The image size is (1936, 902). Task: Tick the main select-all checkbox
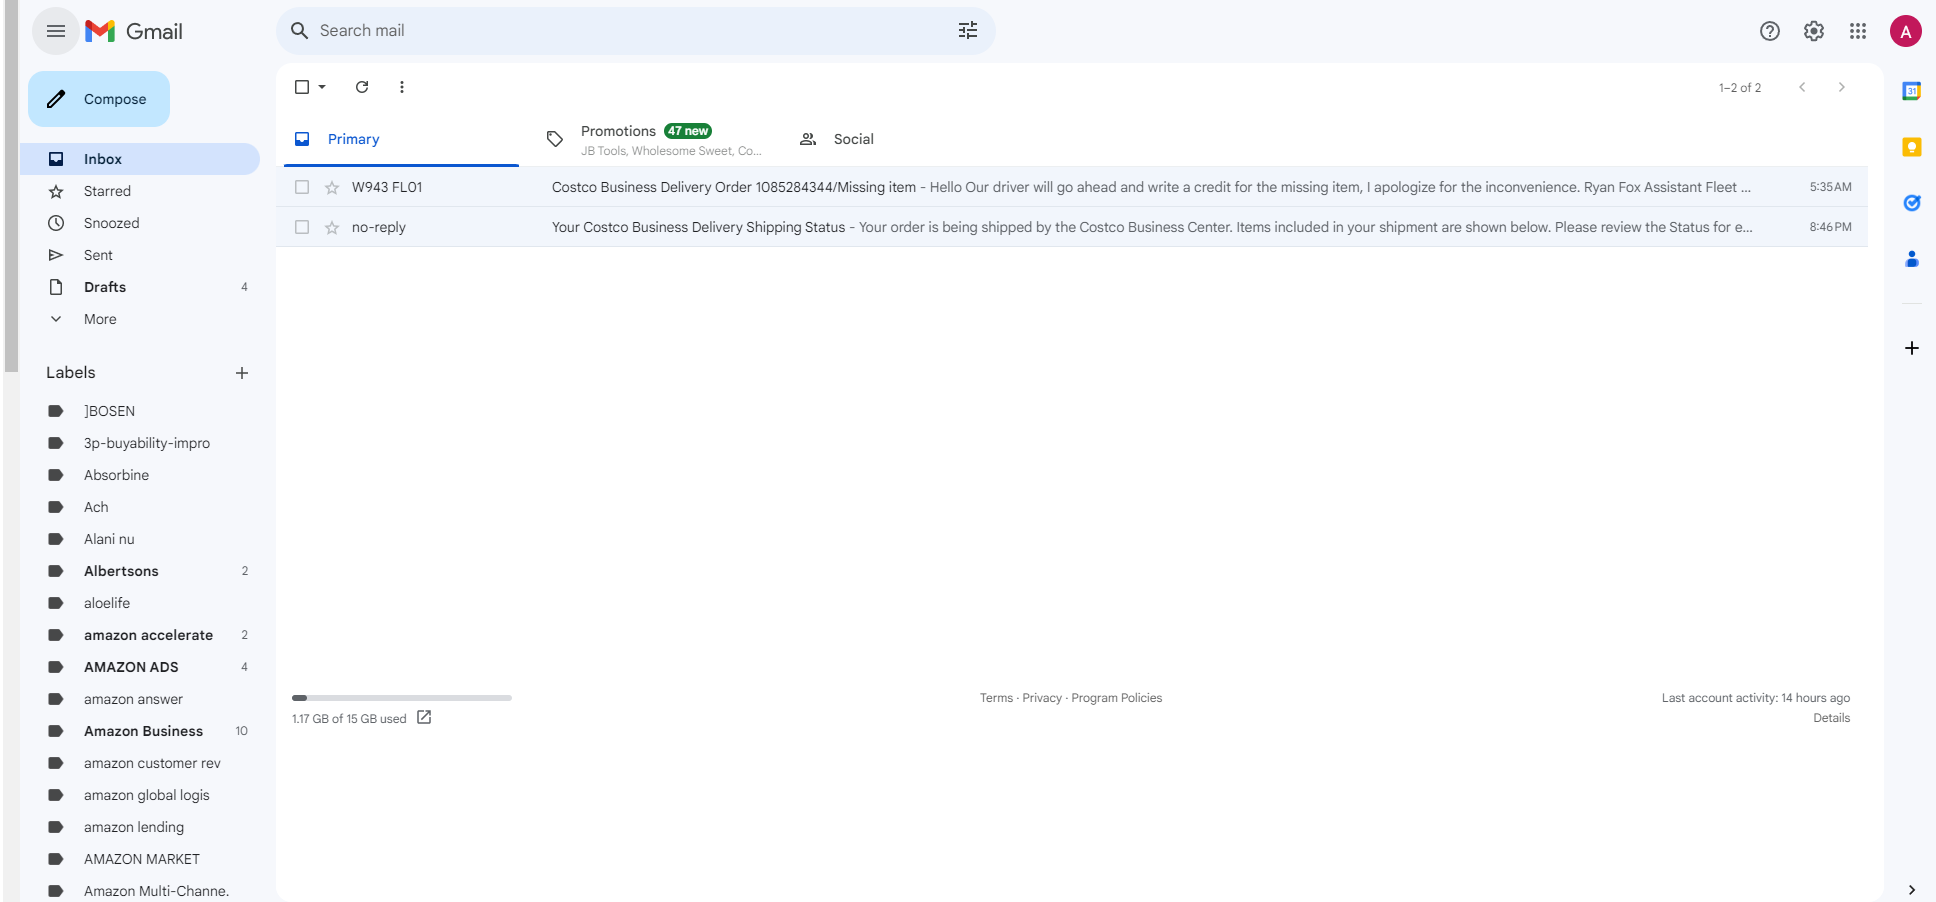(302, 87)
